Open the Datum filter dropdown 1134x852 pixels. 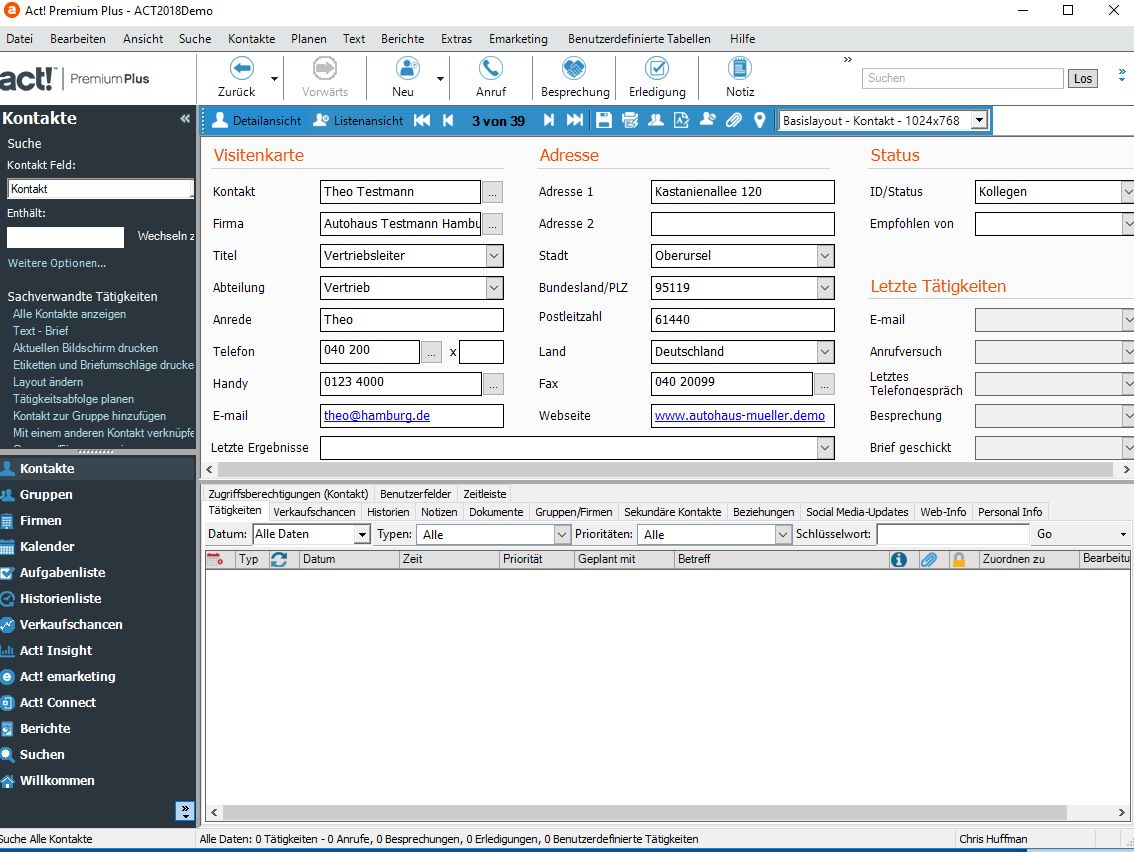click(x=362, y=534)
